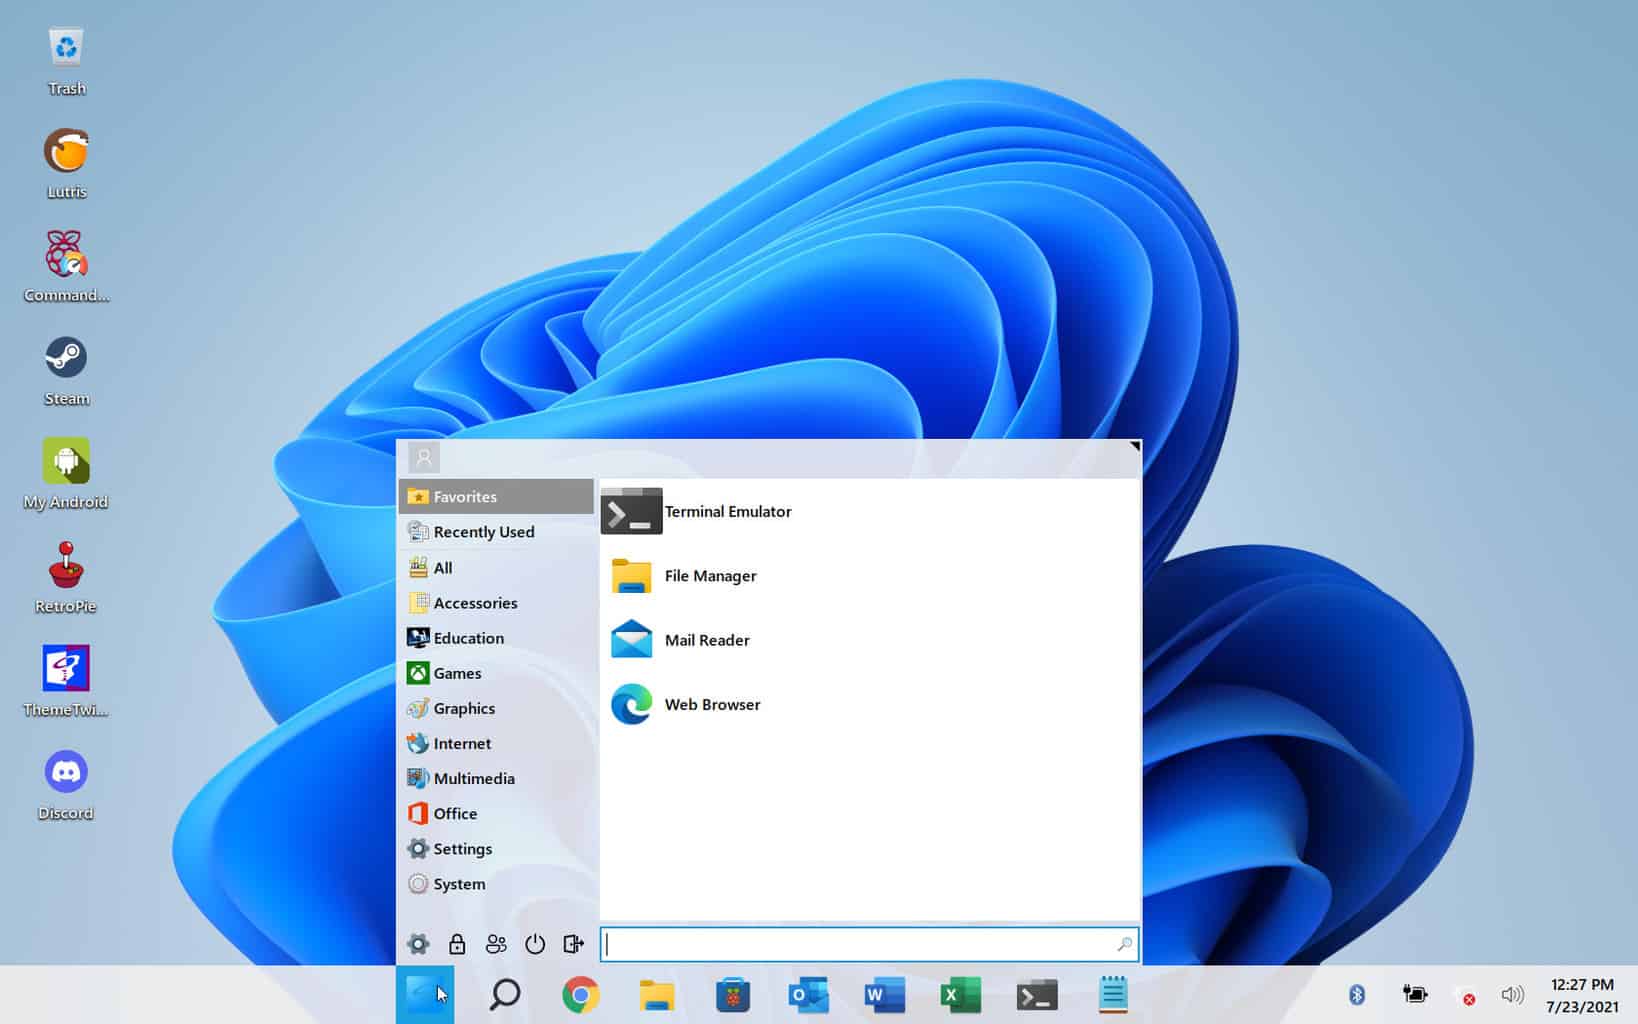Open the file manager folder on taskbar

click(x=657, y=995)
